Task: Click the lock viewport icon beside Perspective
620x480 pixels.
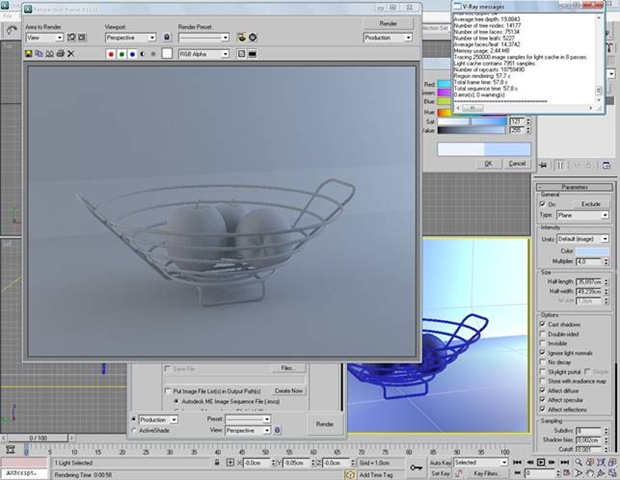Action: (166, 37)
